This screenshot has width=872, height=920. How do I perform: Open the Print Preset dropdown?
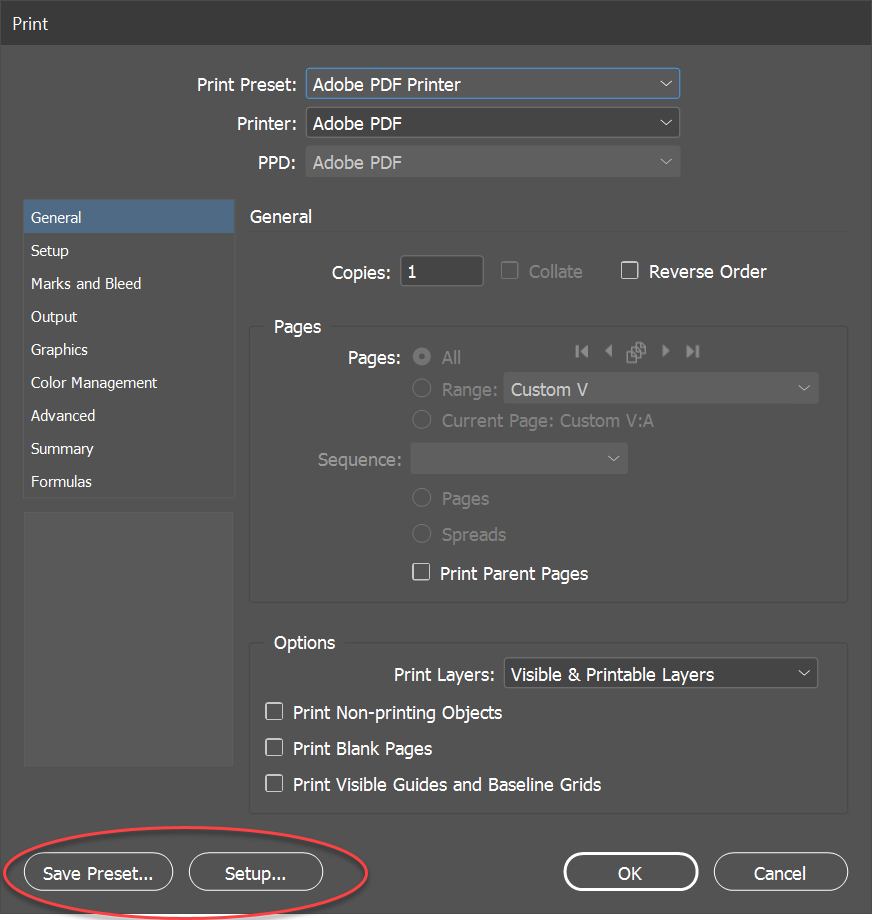coord(492,84)
